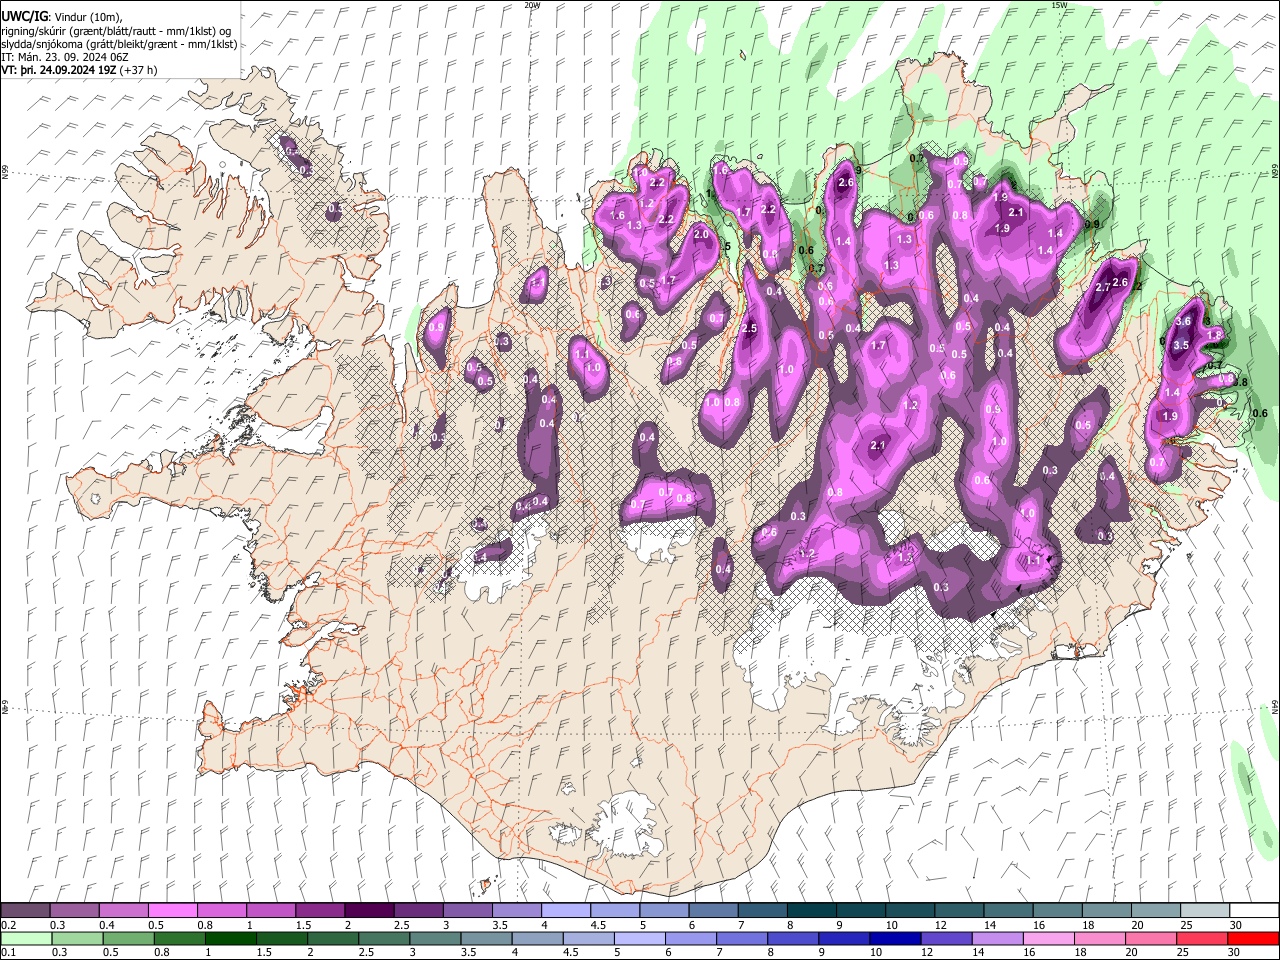
Task: Click the "3.6" precipitation value on the map
Action: click(x=1183, y=322)
